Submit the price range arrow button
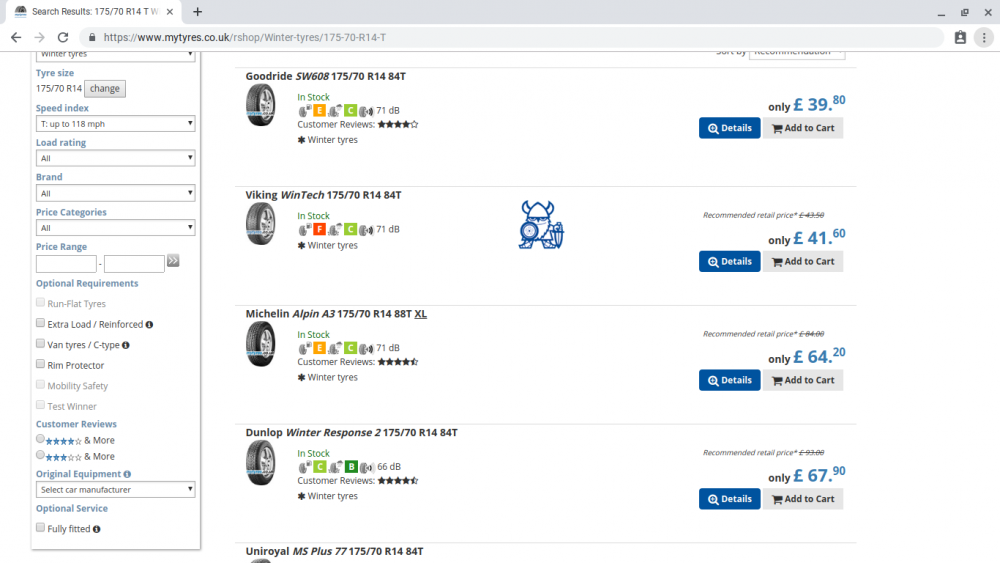The width and height of the screenshot is (1000, 563). coord(173,261)
